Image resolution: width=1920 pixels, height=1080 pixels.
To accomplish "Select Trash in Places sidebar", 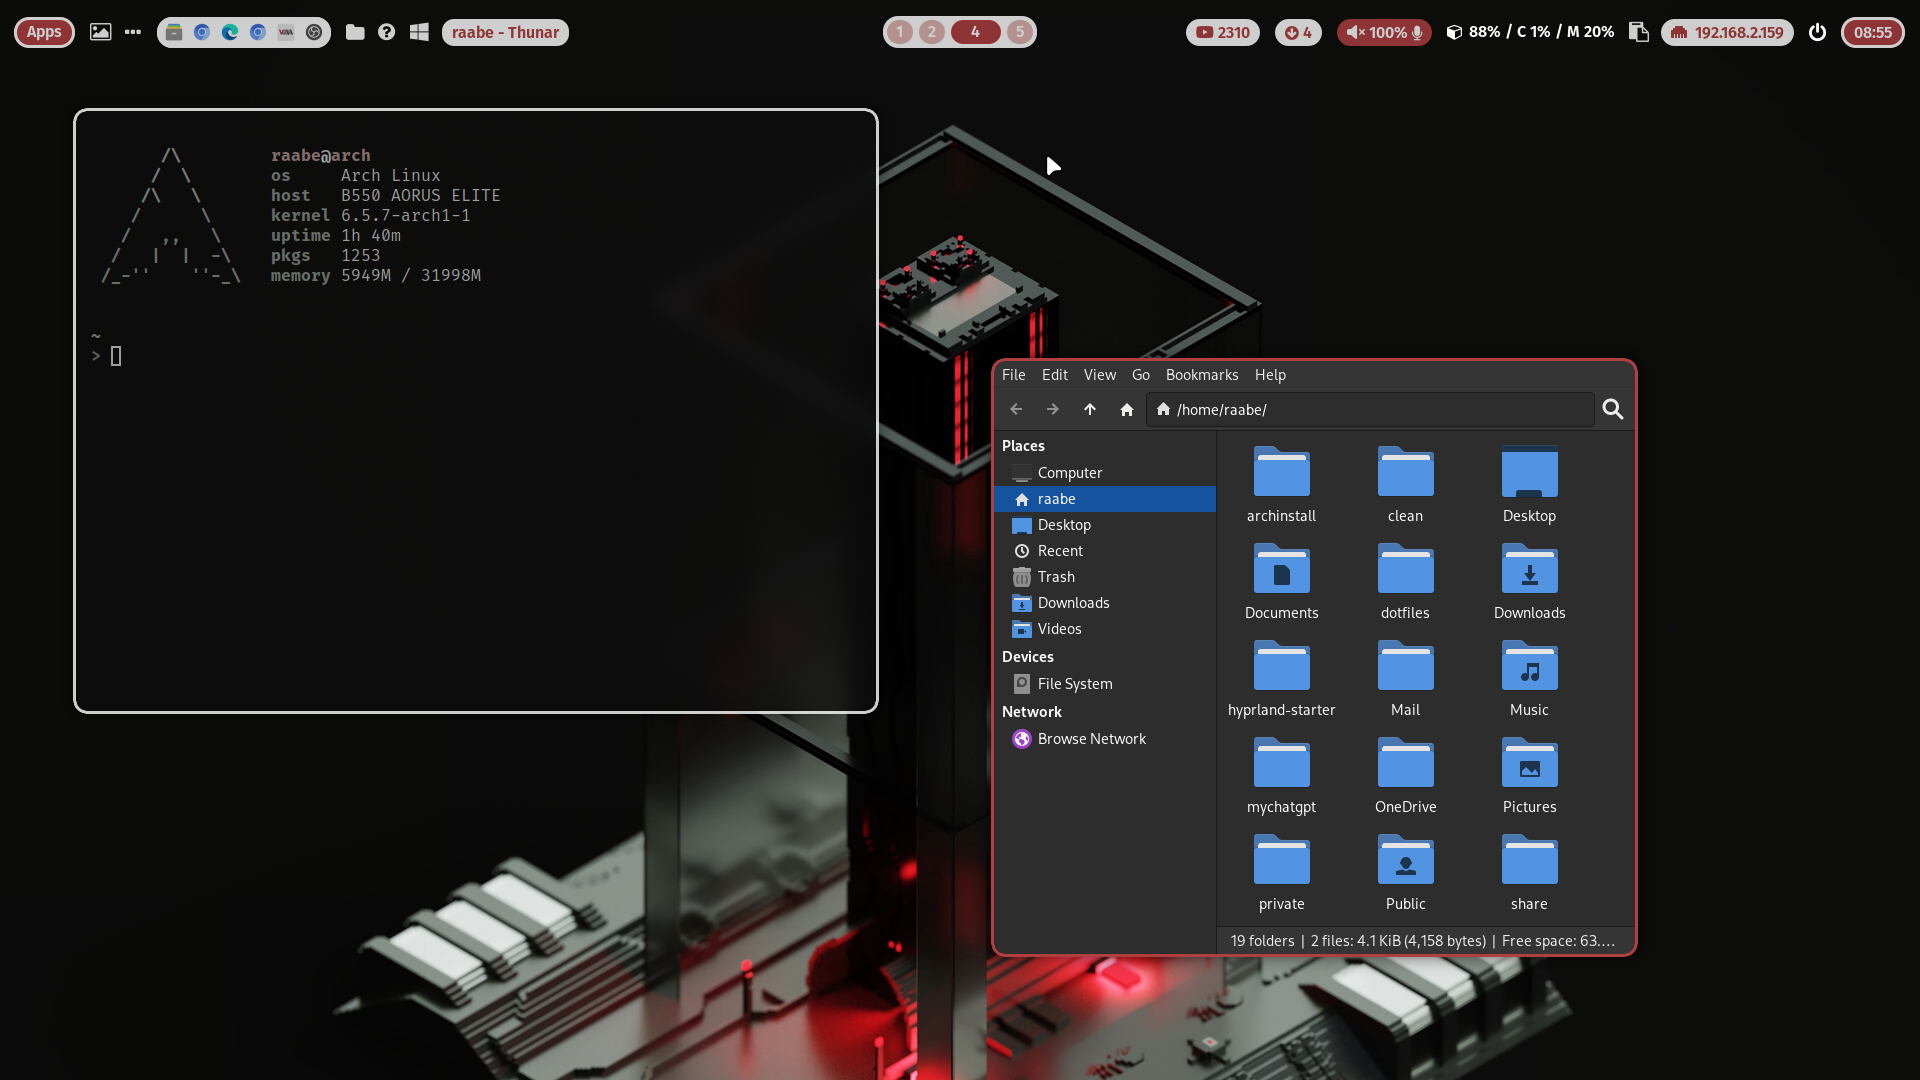I will [x=1056, y=577].
